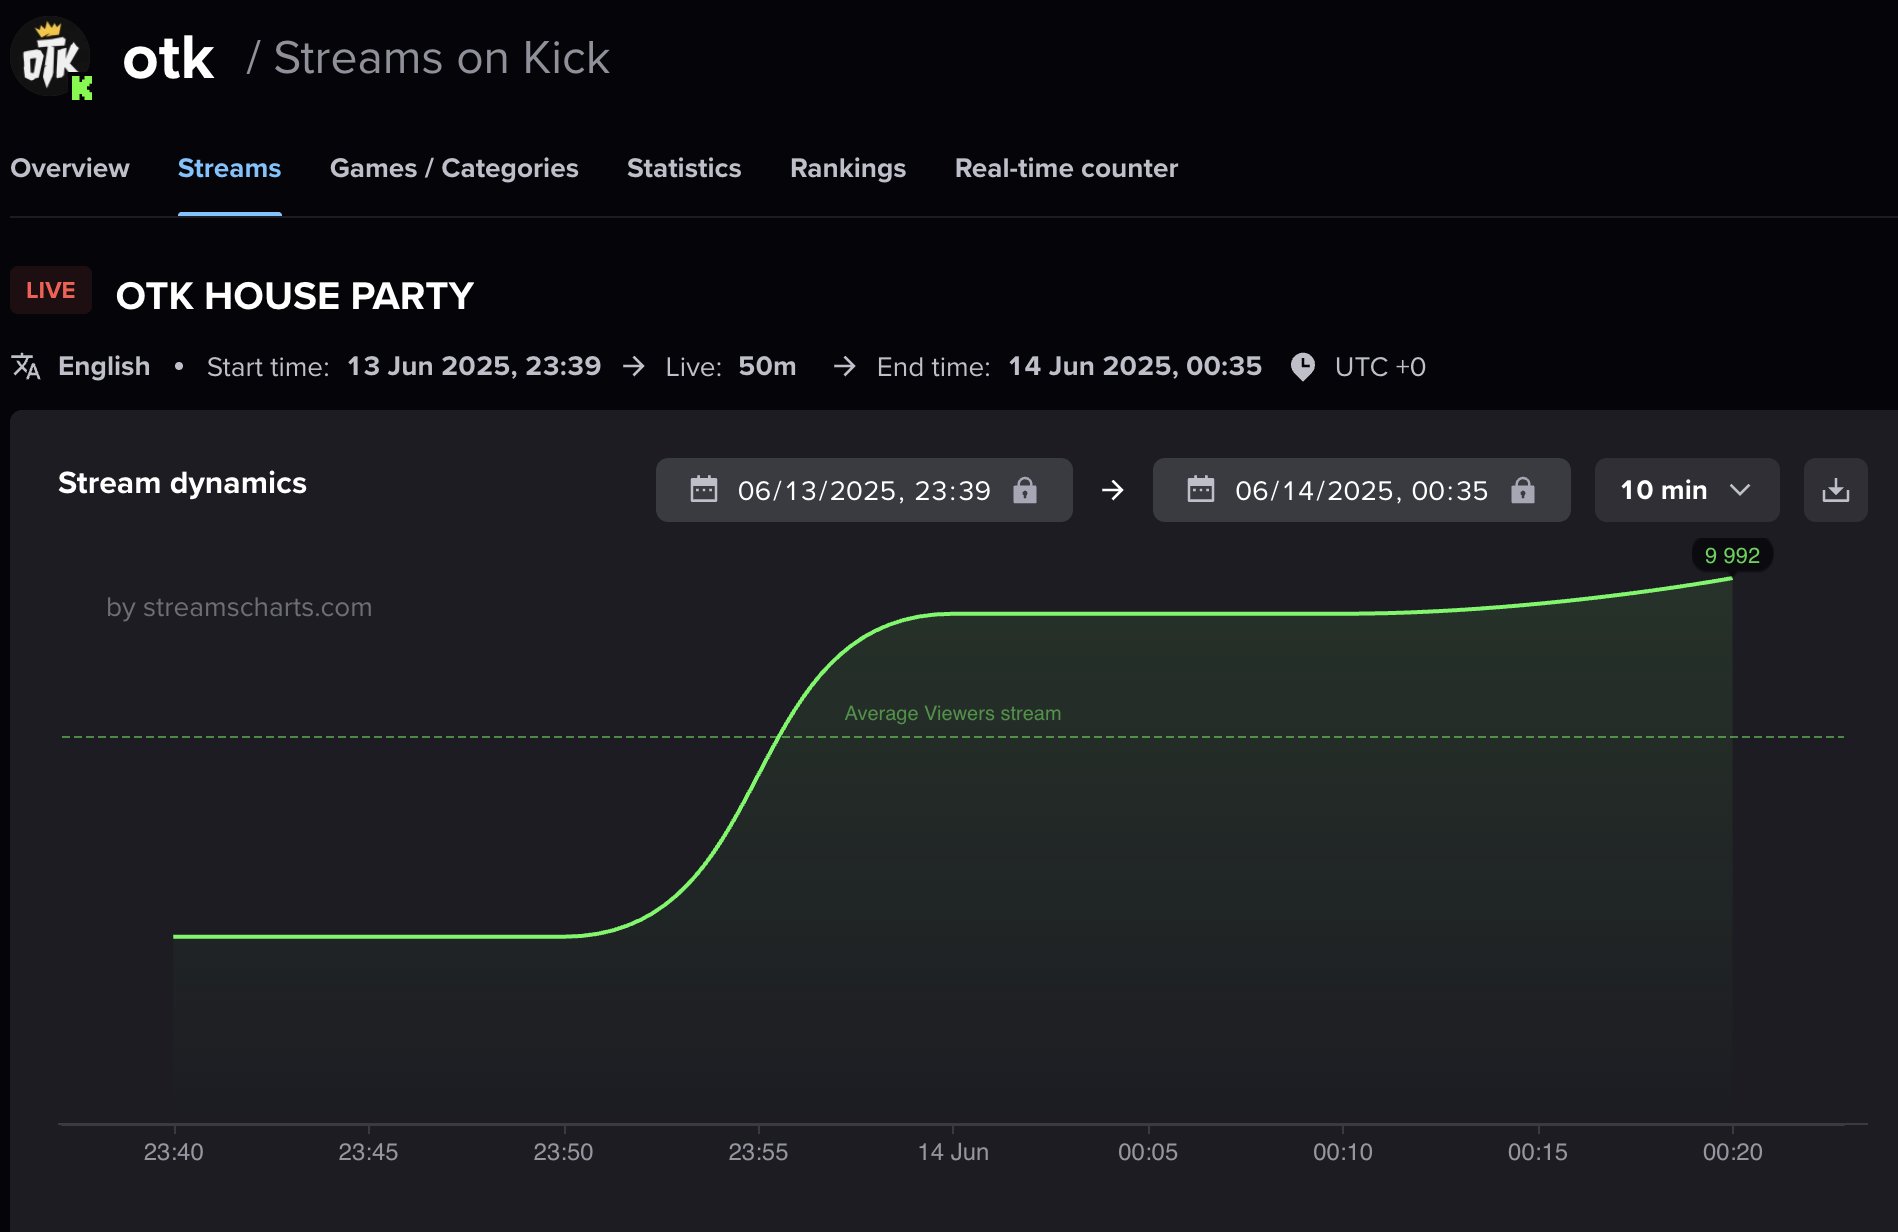Open the 10 min interval dropdown

[1686, 490]
